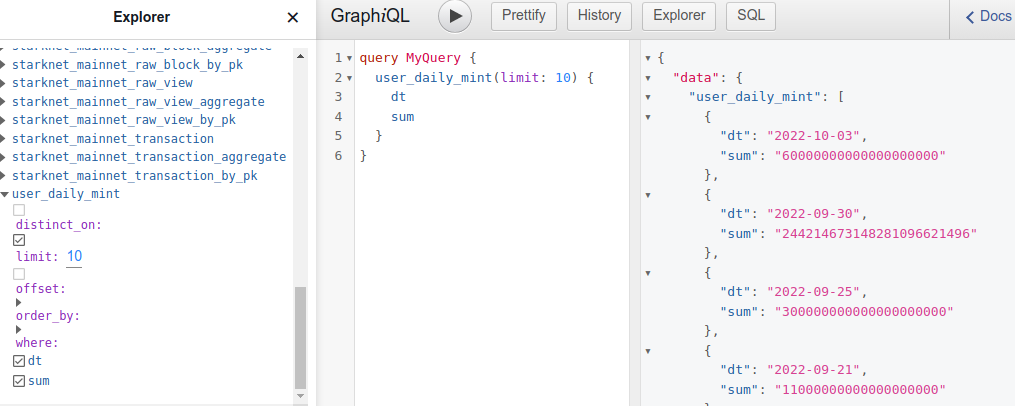The height and width of the screenshot is (406, 1015).
Task: Toggle the distinct_on checkbox
Action: pyautogui.click(x=19, y=210)
